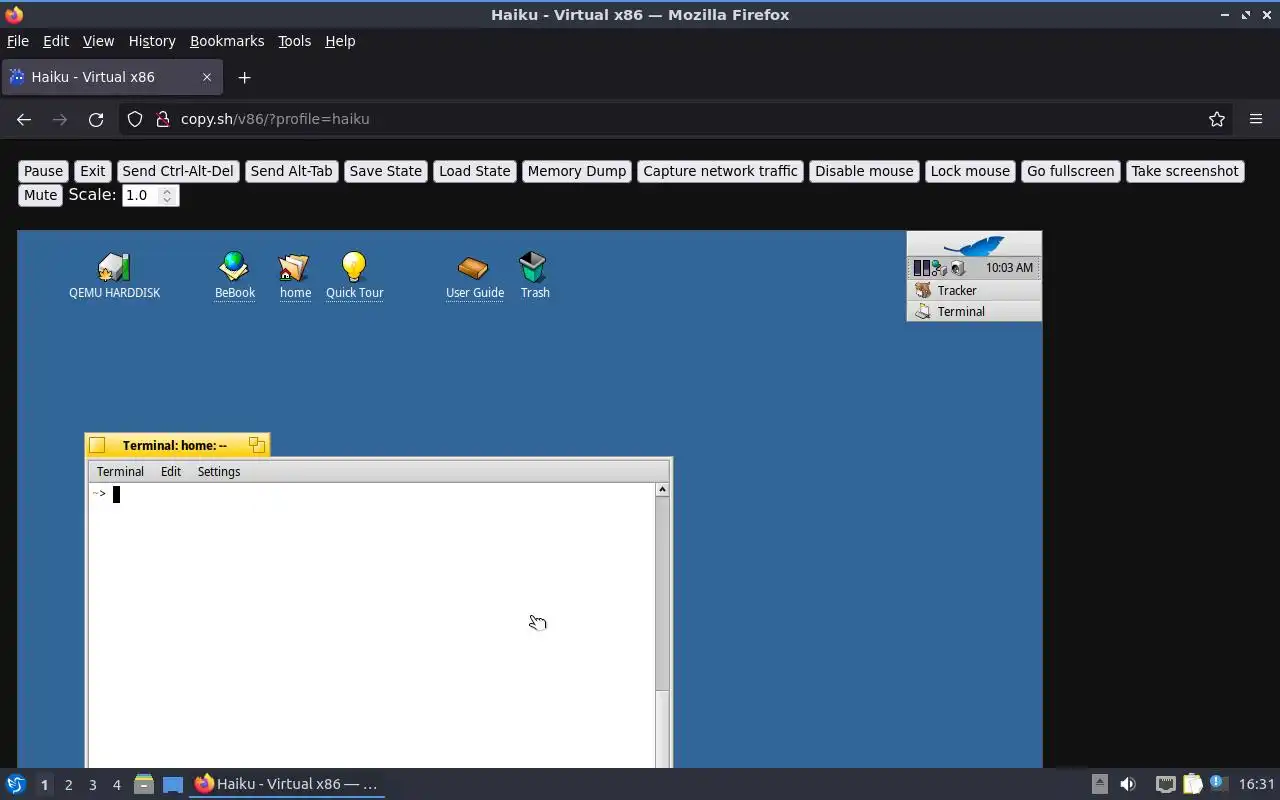Reload the current page
This screenshot has height=800, width=1280.
coord(96,119)
